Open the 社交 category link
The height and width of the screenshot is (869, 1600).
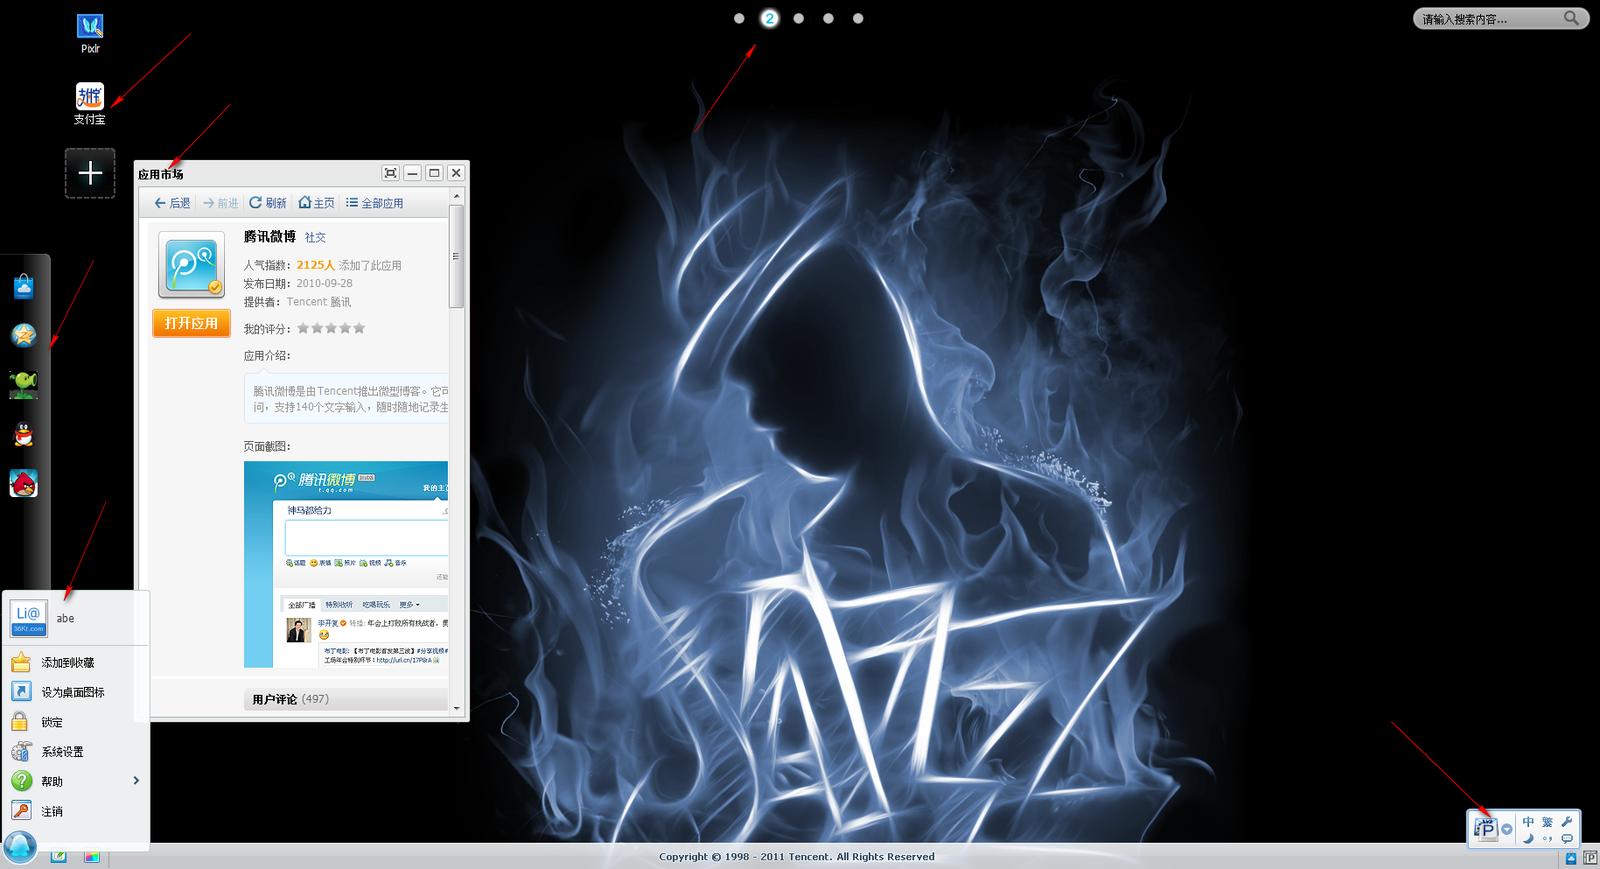coord(315,238)
